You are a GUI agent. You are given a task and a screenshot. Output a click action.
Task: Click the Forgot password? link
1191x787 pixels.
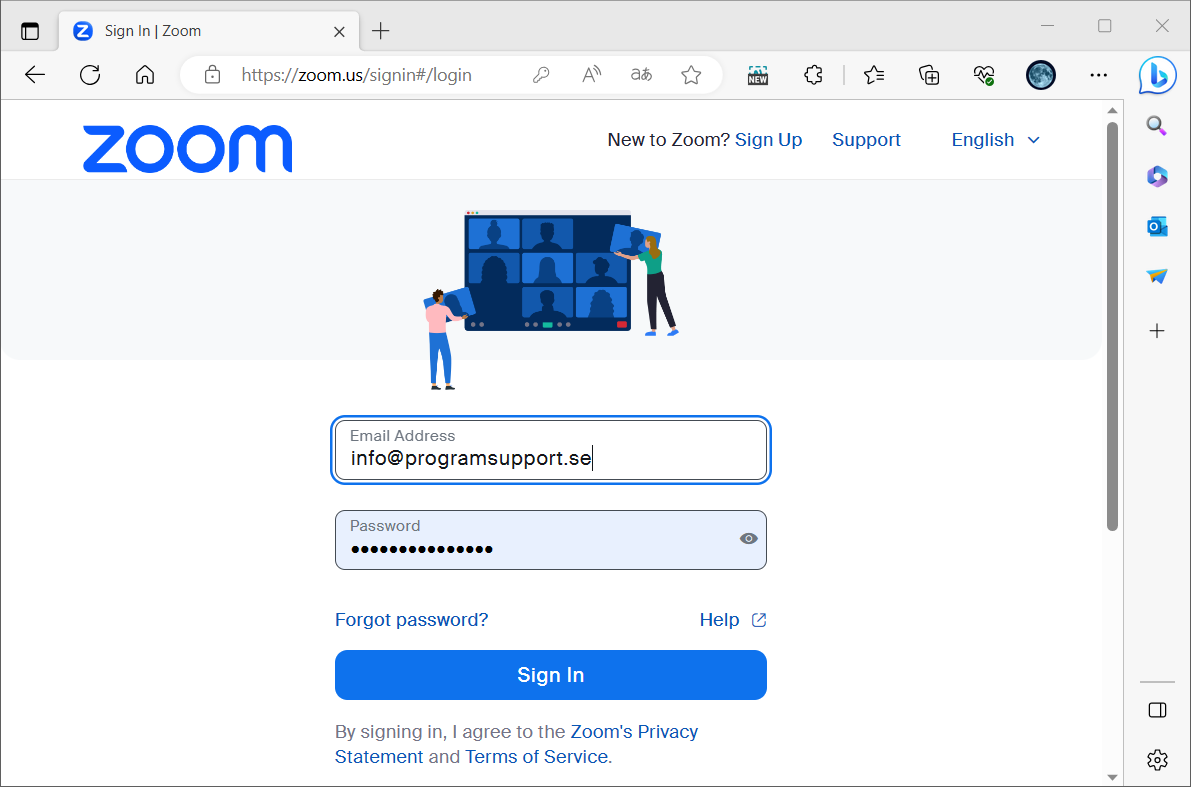click(x=411, y=620)
